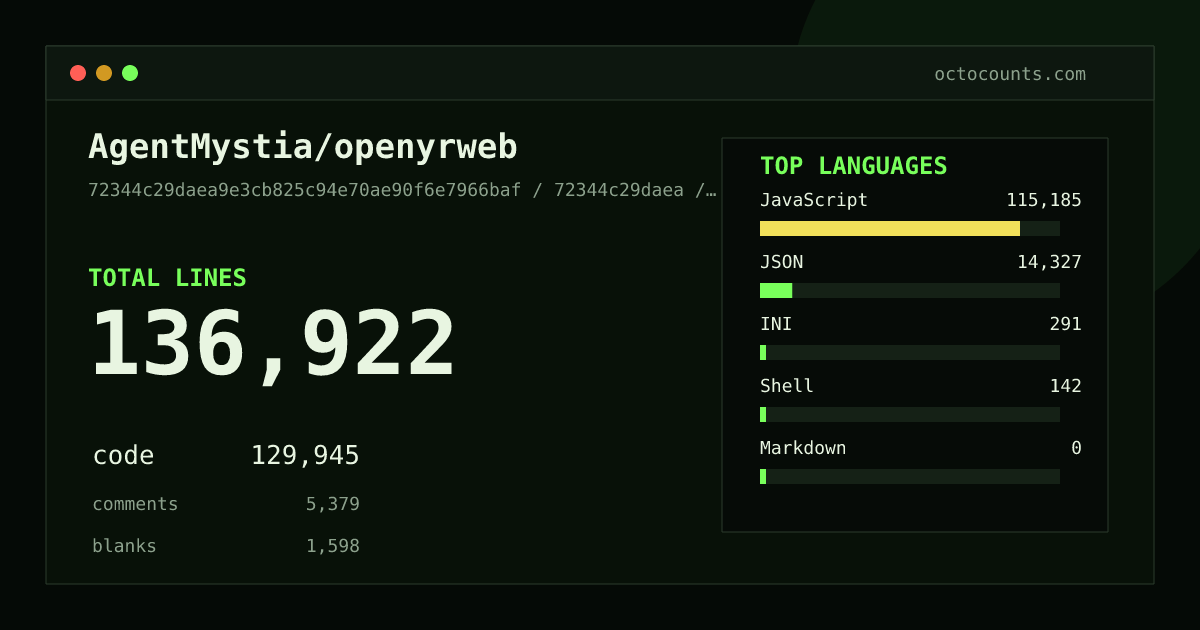Click the TOTAL LINES label
Viewport: 1200px width, 630px height.
167,278
